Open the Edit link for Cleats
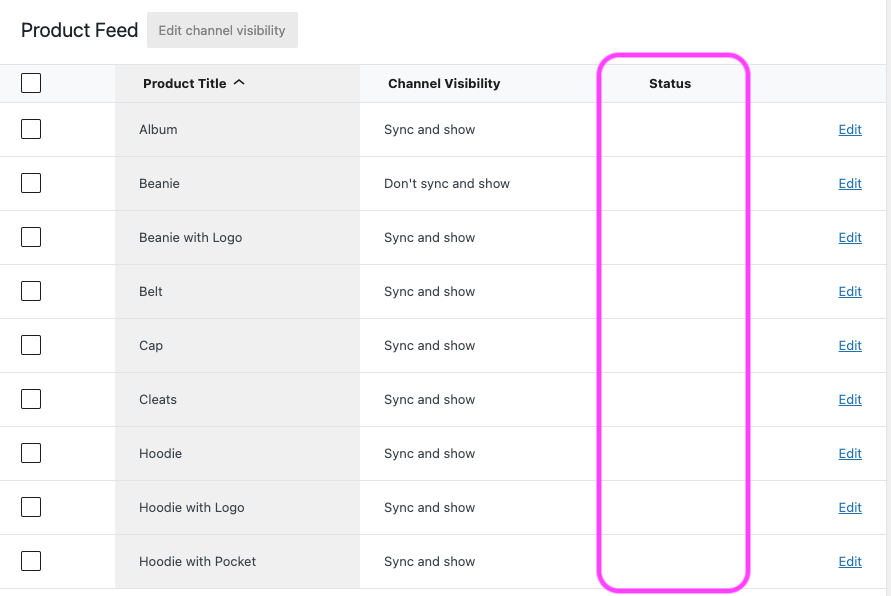Screen dimensions: 891x596 pyautogui.click(x=849, y=399)
